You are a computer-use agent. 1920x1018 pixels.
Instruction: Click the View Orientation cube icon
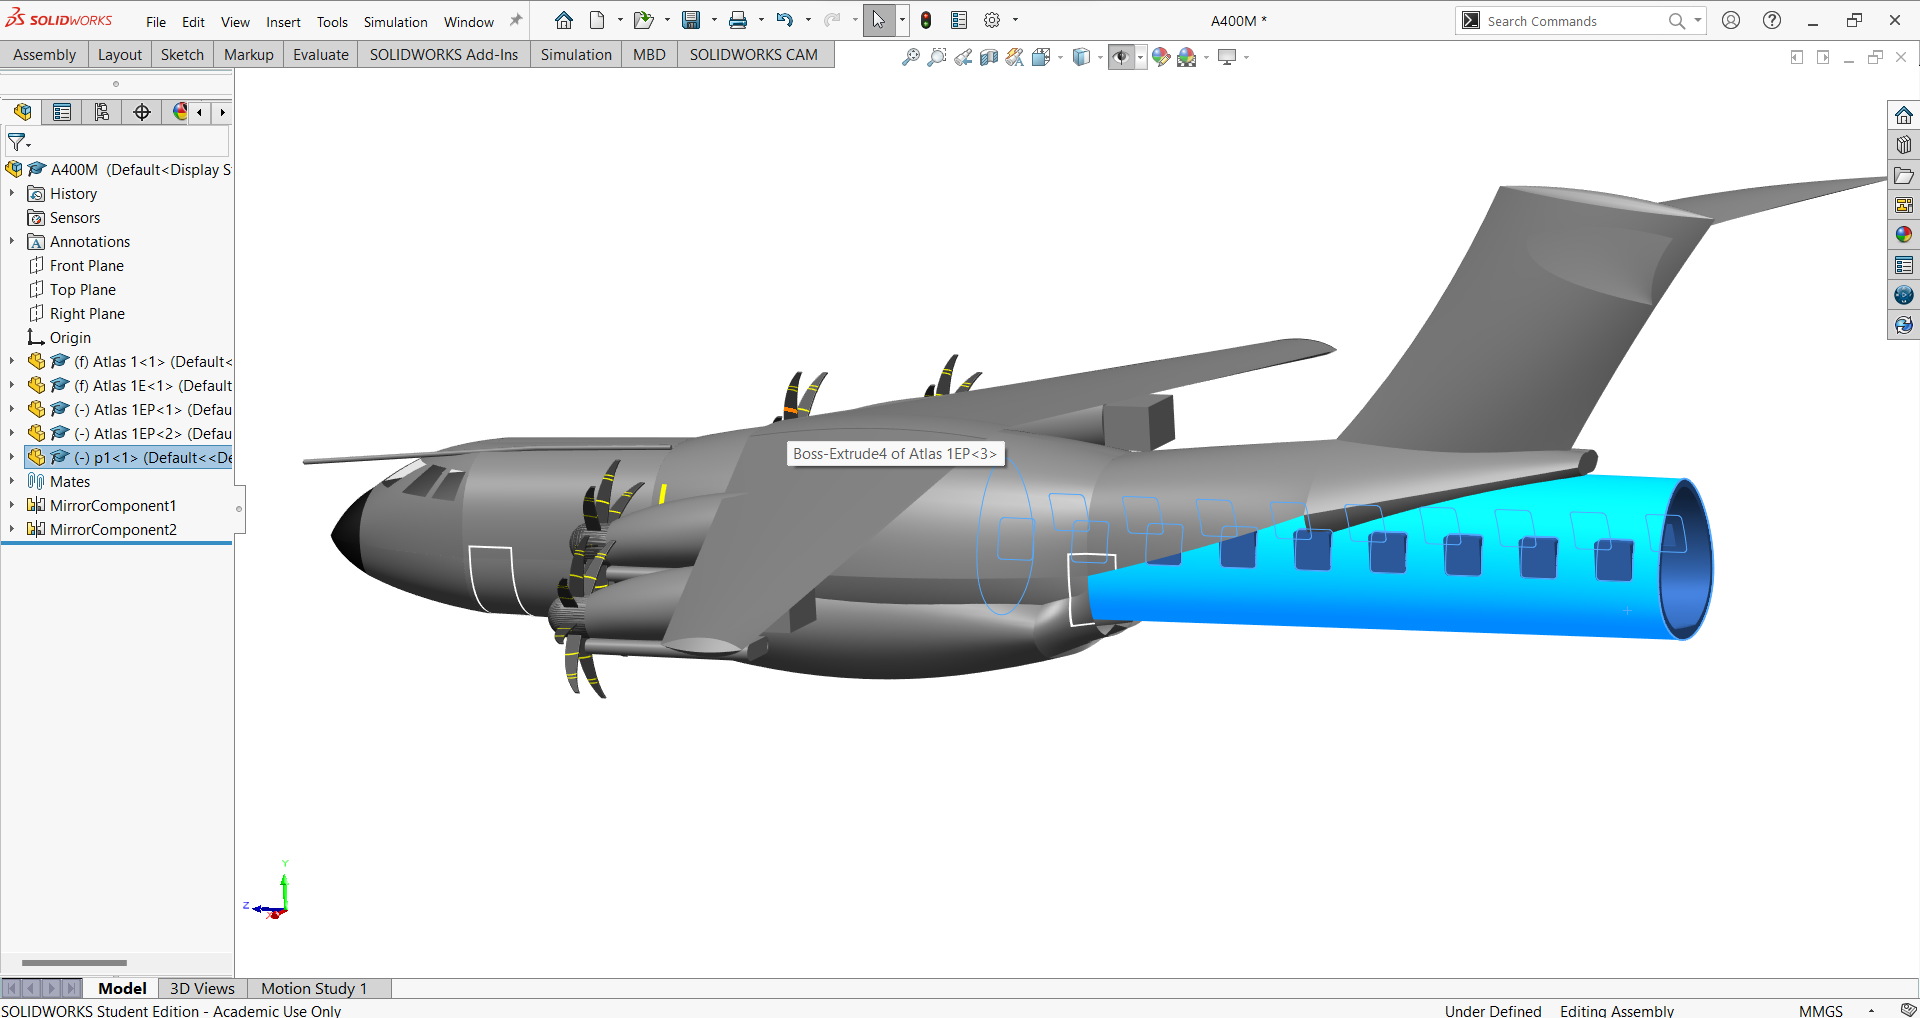[x=1041, y=57]
